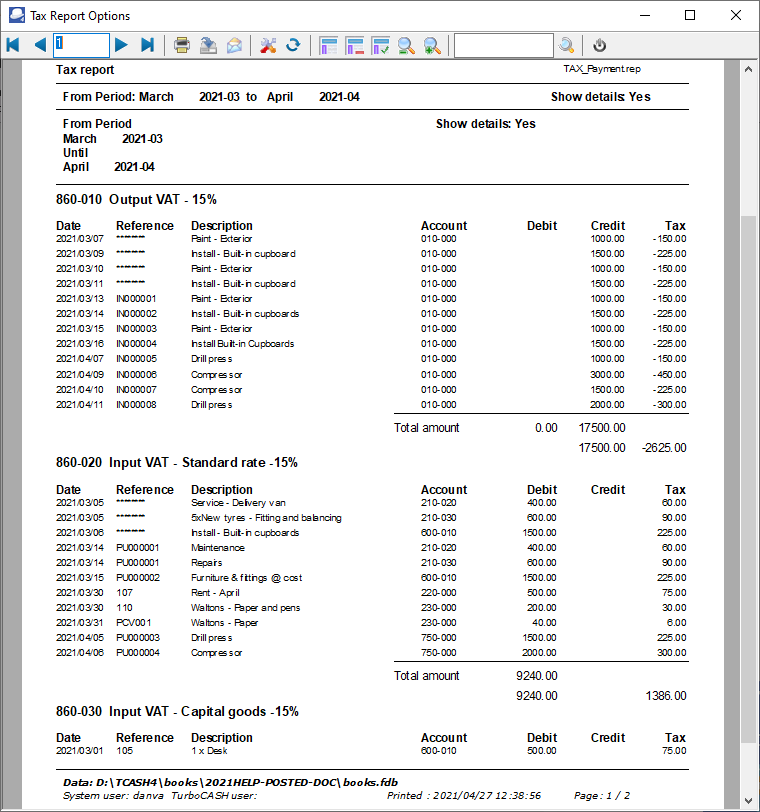Advance to the next page

point(121,45)
